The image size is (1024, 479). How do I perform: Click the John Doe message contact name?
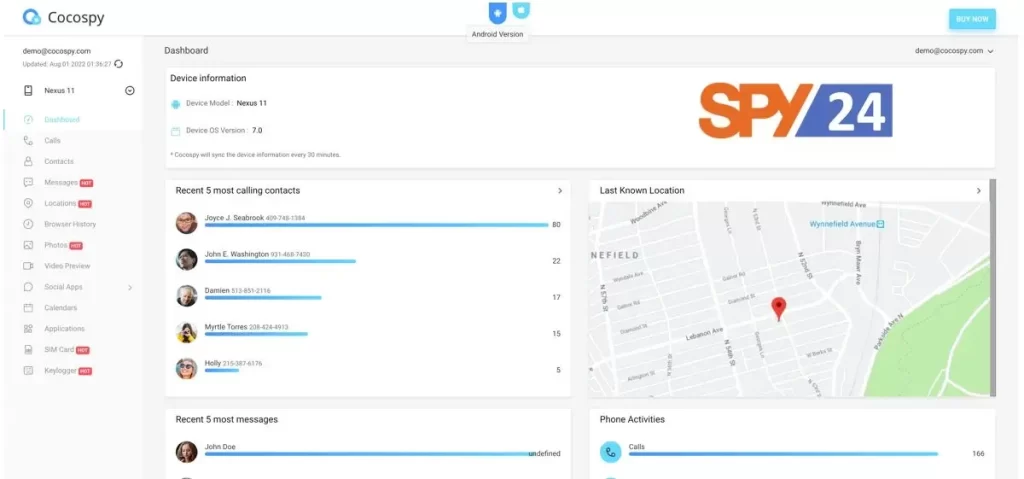pyautogui.click(x=220, y=447)
